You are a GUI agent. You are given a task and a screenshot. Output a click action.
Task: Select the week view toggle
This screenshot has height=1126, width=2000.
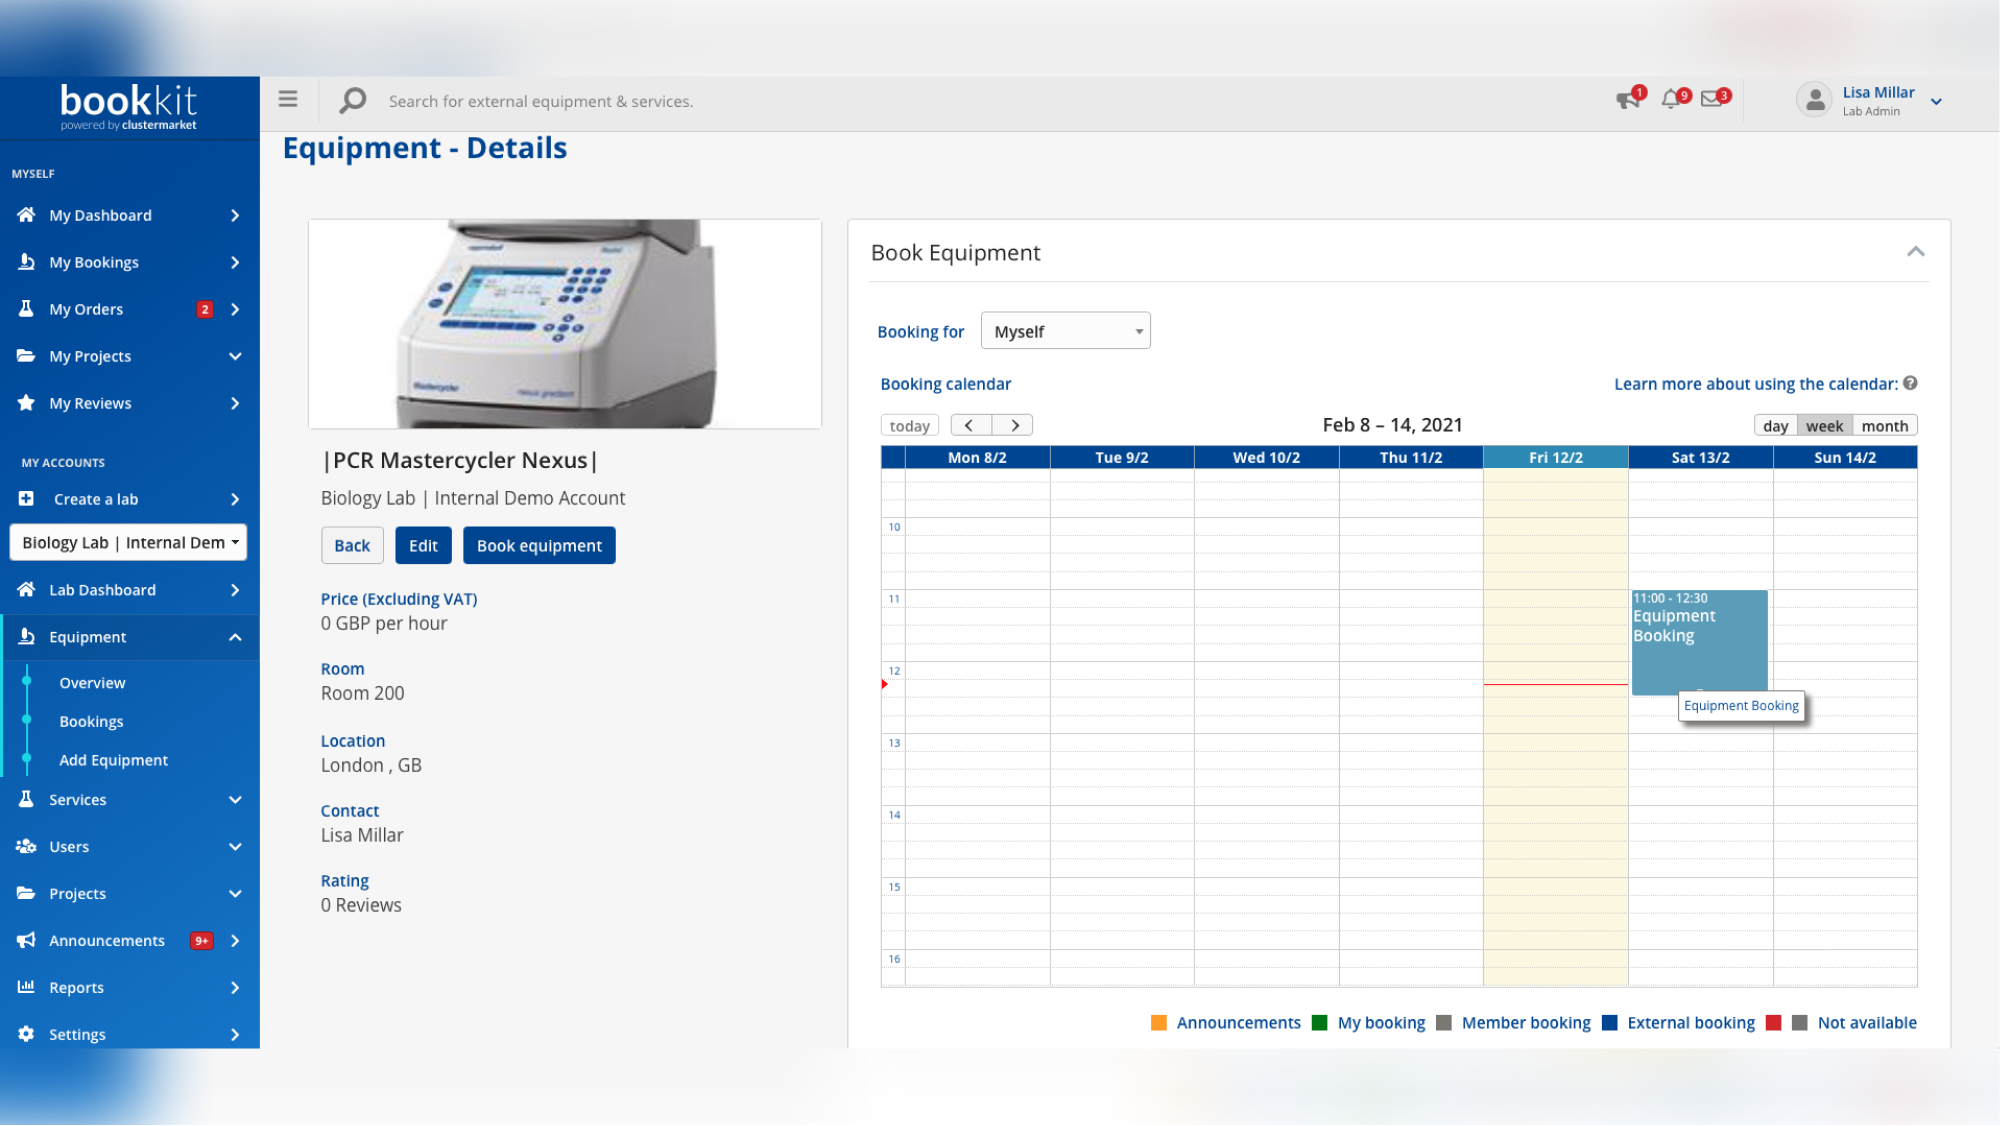[1824, 425]
